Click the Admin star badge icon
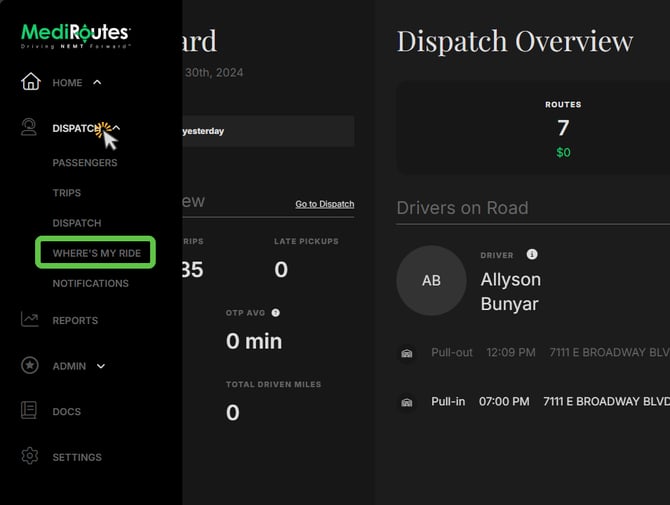The image size is (670, 505). (x=31, y=366)
